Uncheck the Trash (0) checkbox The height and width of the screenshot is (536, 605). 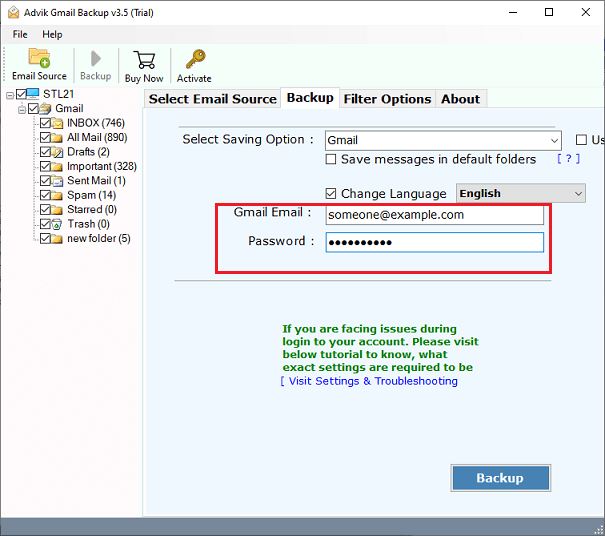(45, 224)
